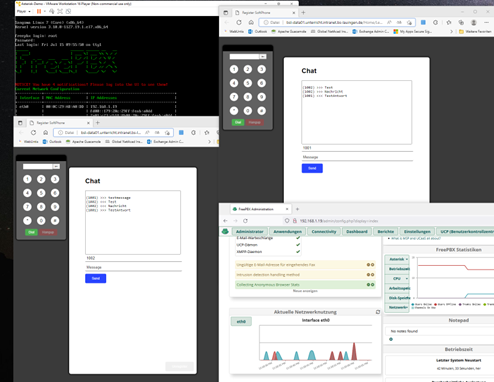Open FreePBX Anwendungen menu
This screenshot has height=382, width=494.
tap(287, 232)
